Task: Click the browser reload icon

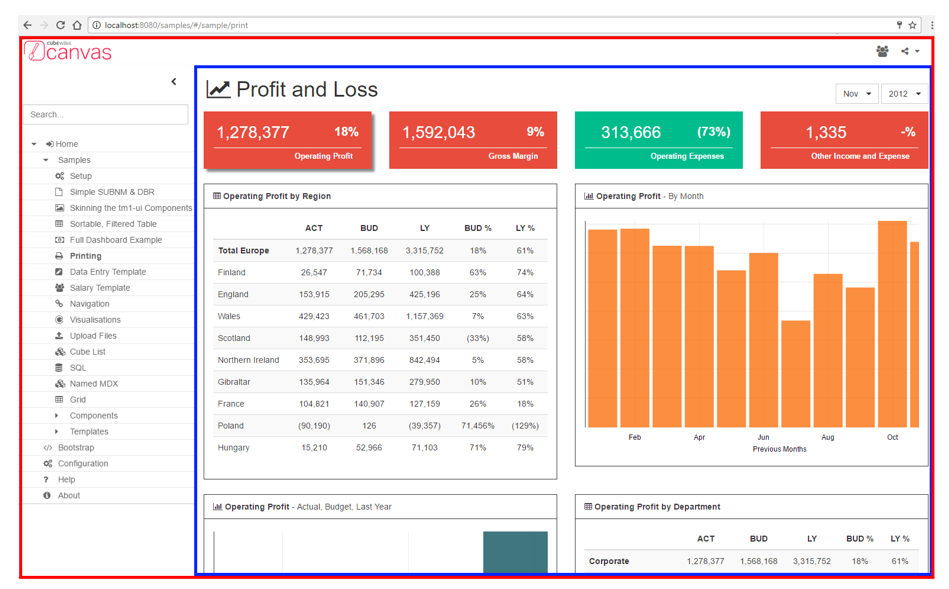Action: point(60,25)
